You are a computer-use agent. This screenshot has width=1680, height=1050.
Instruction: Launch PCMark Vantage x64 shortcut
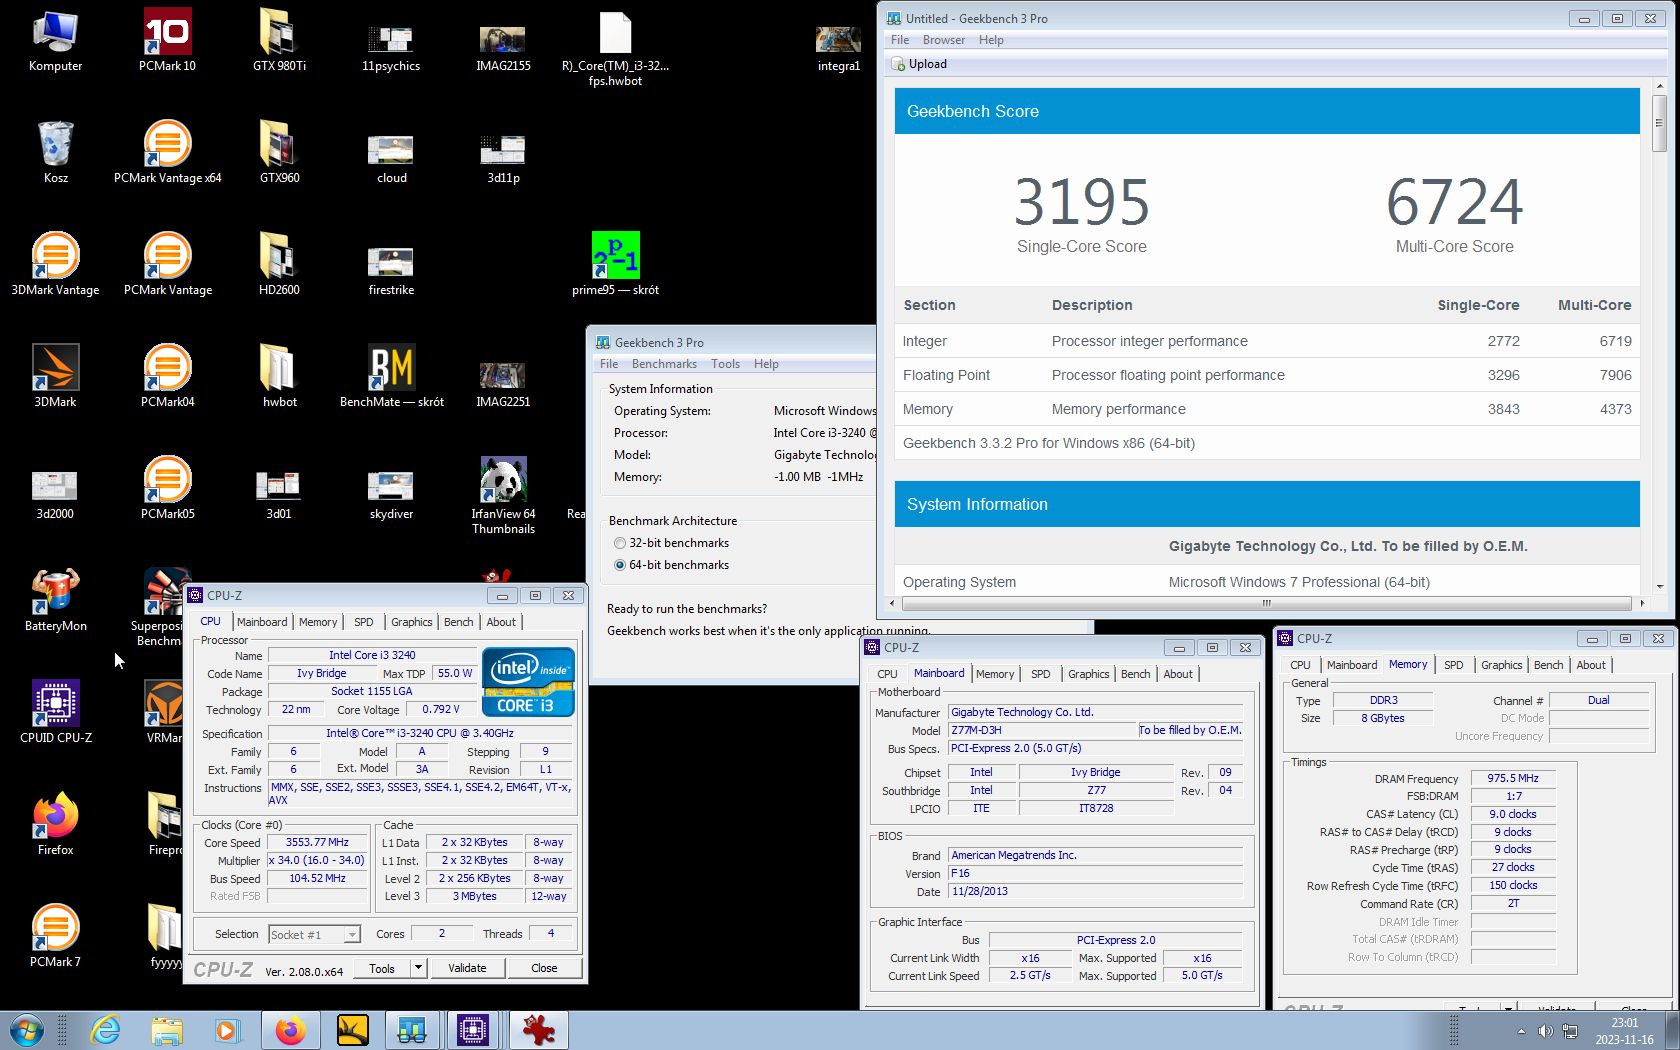[x=167, y=152]
